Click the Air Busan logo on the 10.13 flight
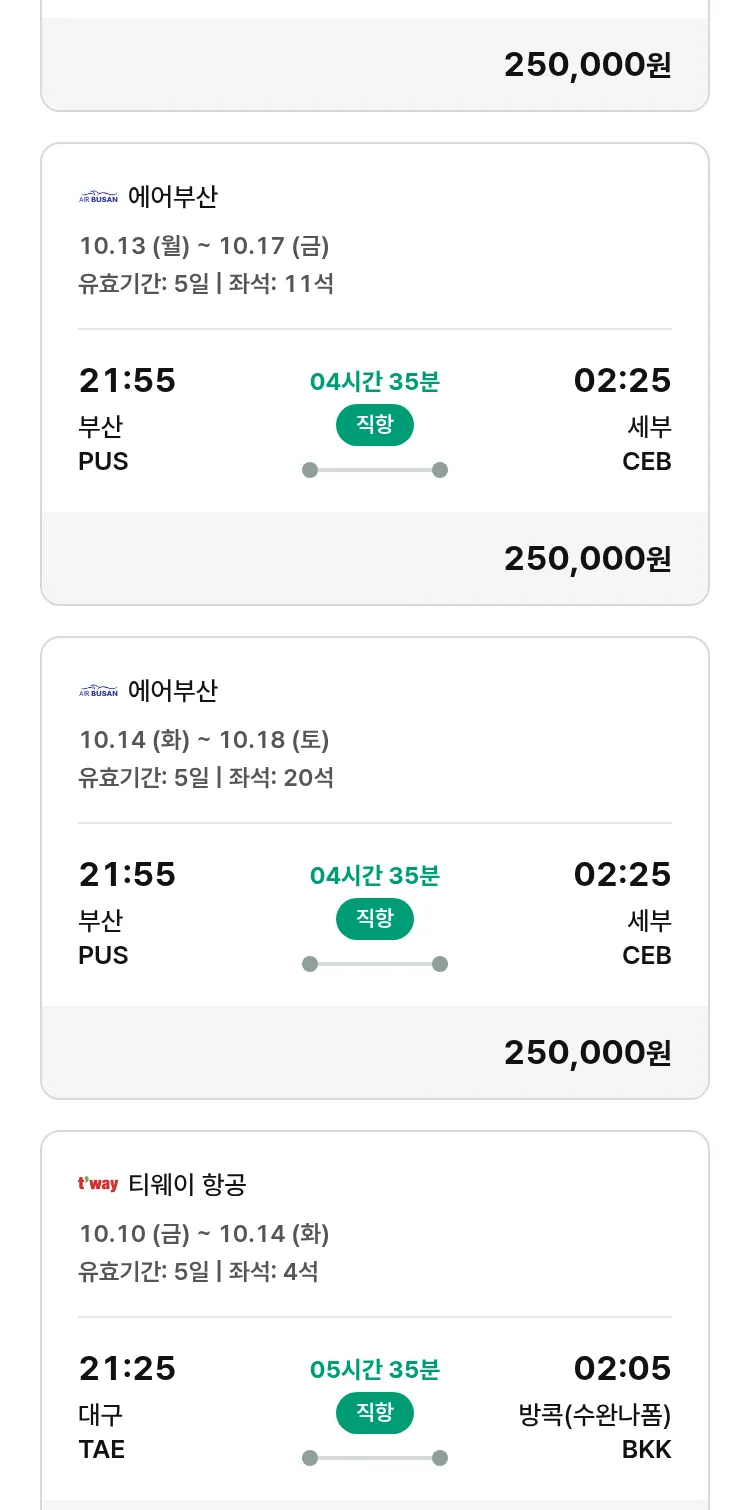The width and height of the screenshot is (750, 1510). (98, 197)
